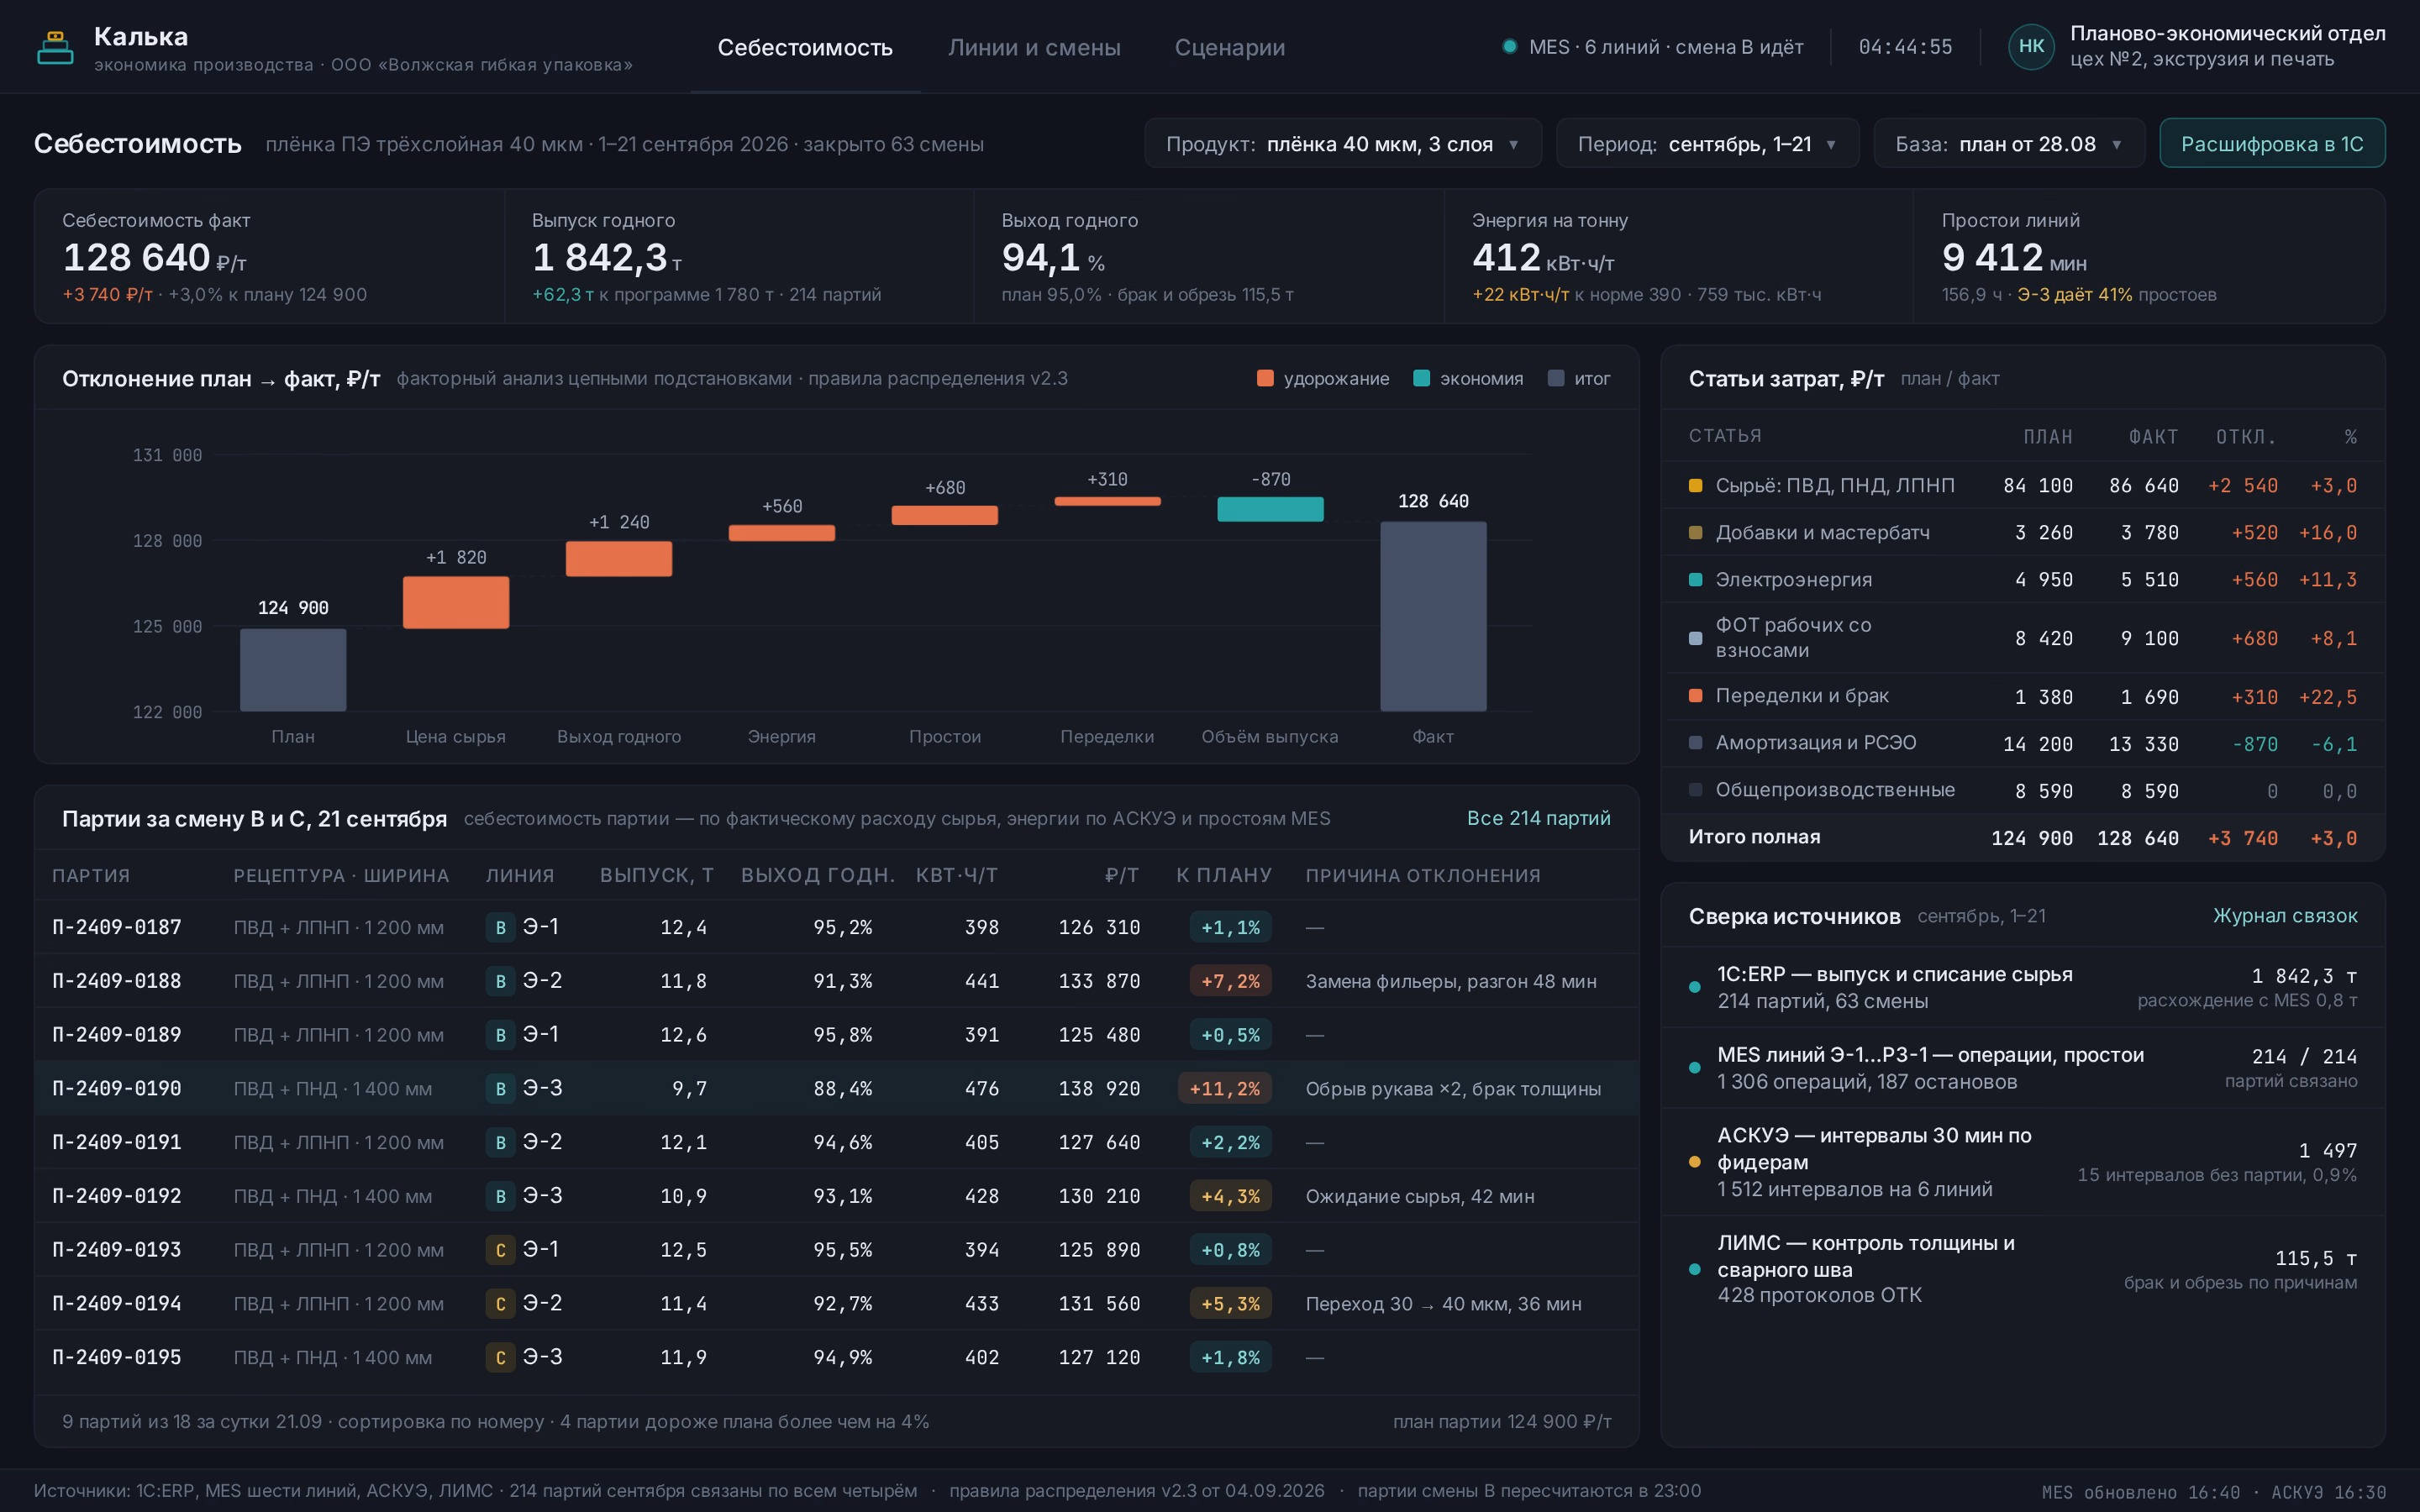Click shift badge C in row П-2409-0193

(x=500, y=1250)
